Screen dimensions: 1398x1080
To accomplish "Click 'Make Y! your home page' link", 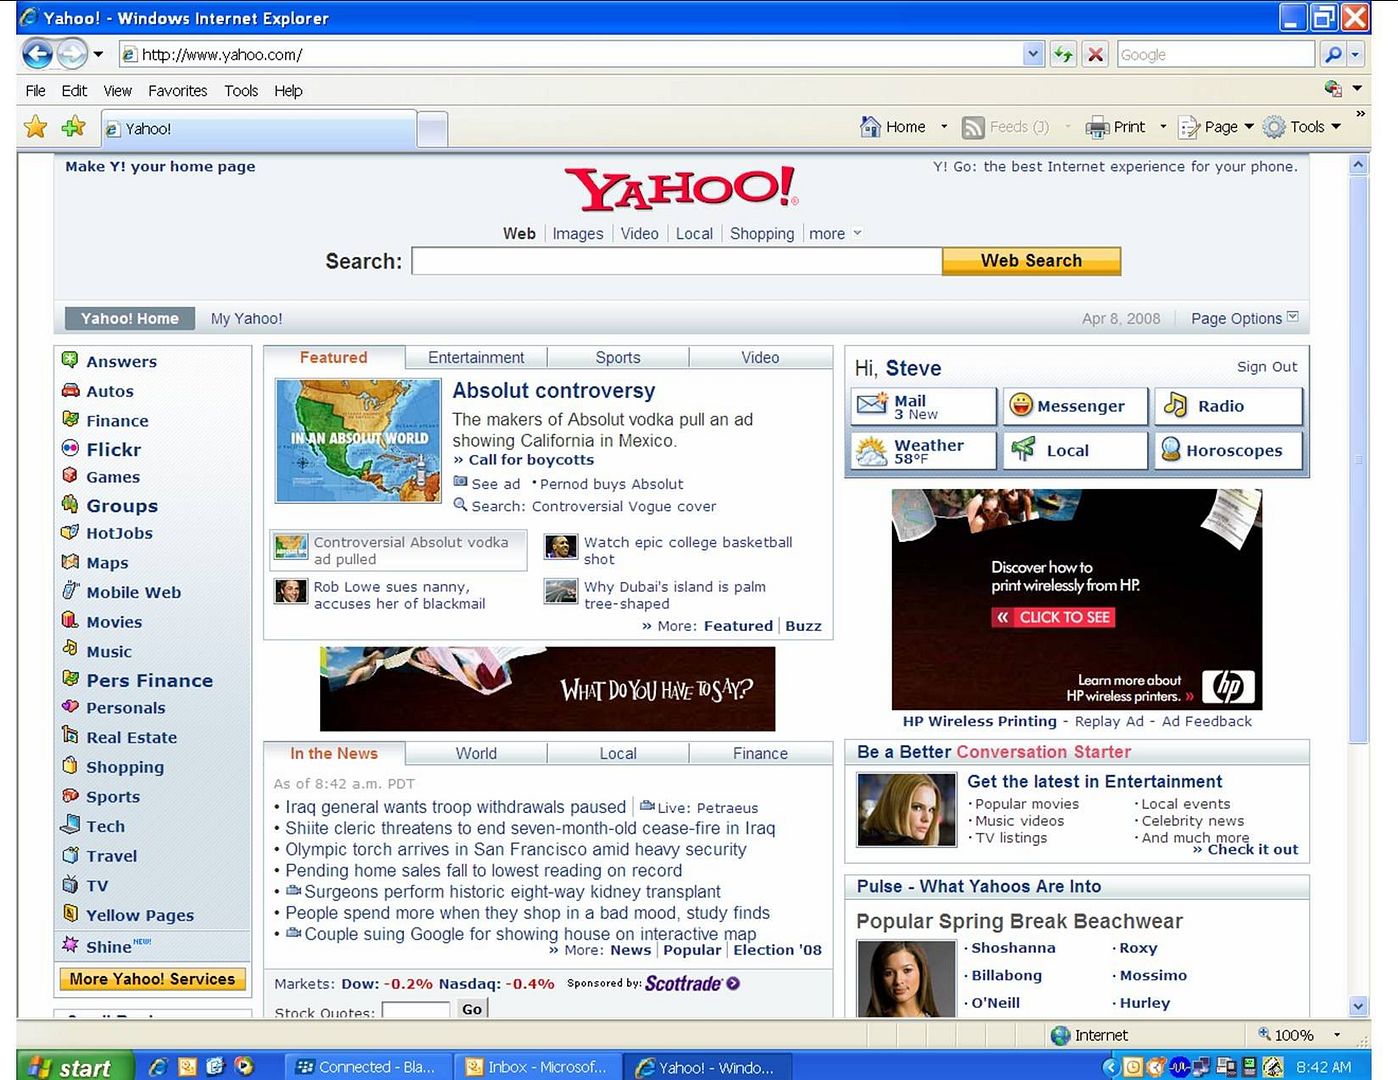I will pos(160,167).
